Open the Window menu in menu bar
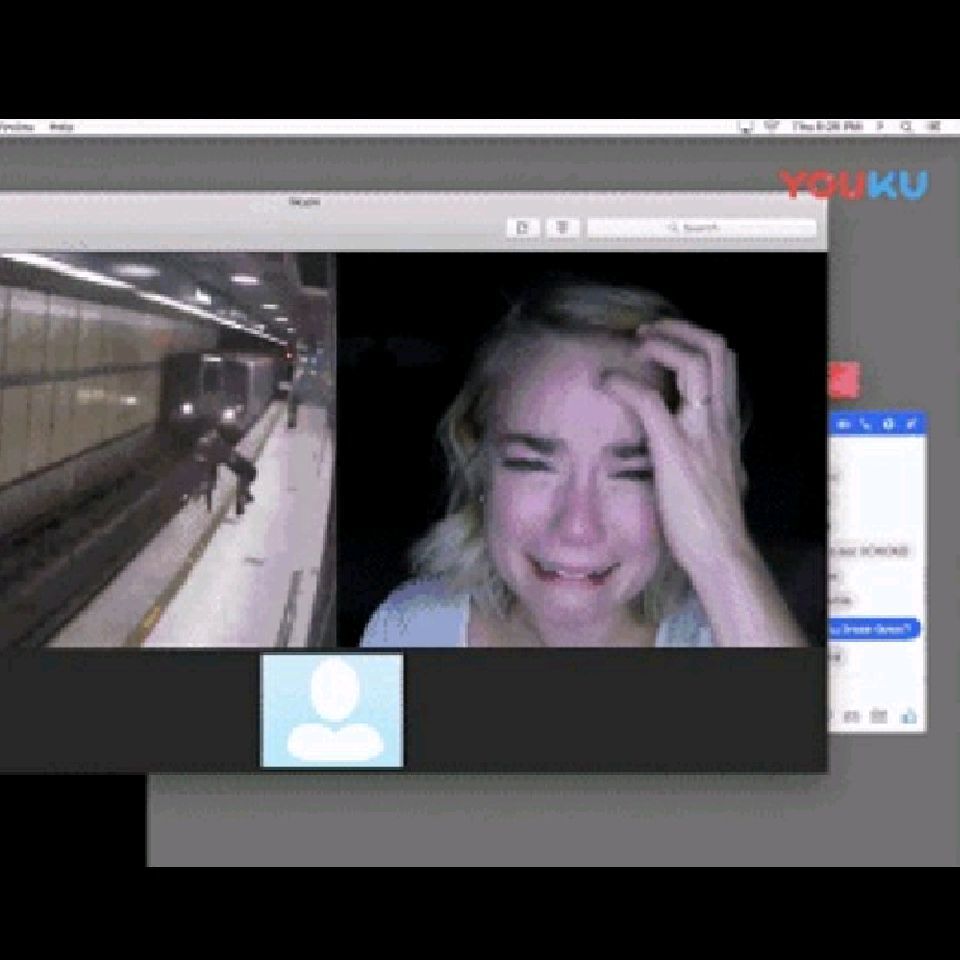Viewport: 960px width, 960px height. (16, 127)
